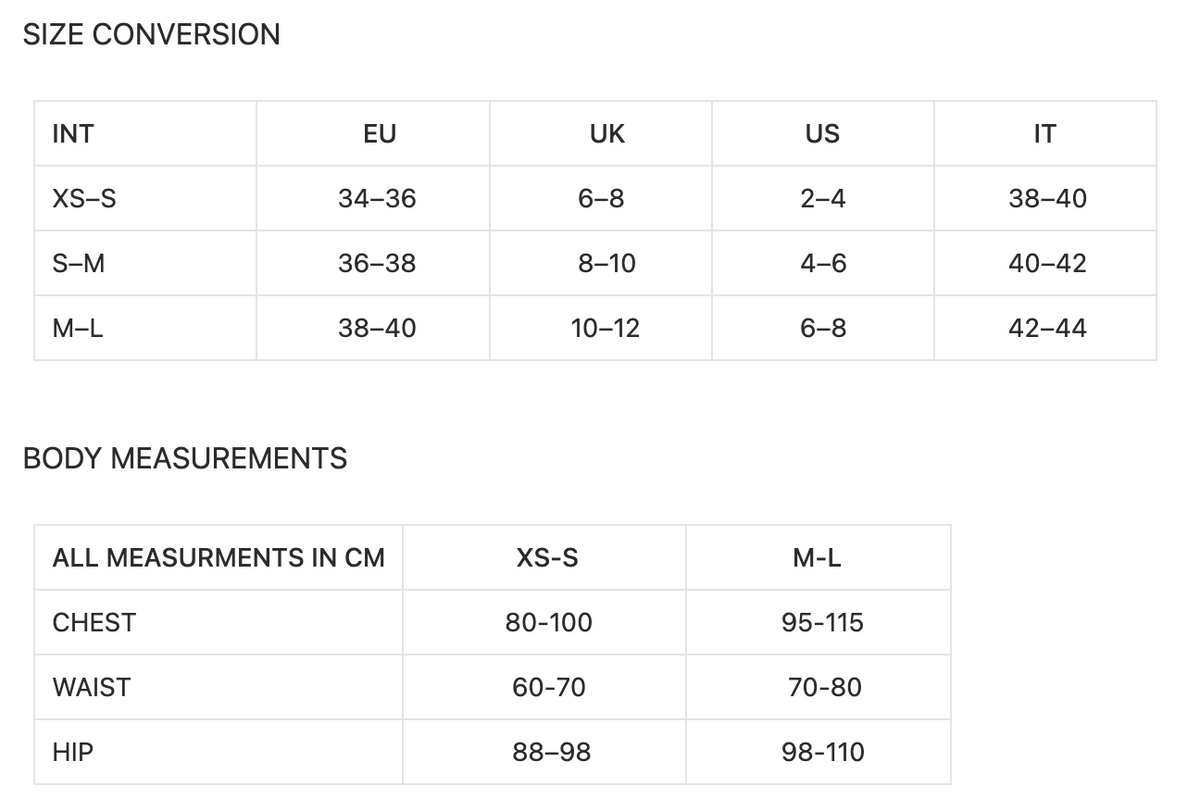
Task: Click the HIP row label
Action: click(x=73, y=753)
